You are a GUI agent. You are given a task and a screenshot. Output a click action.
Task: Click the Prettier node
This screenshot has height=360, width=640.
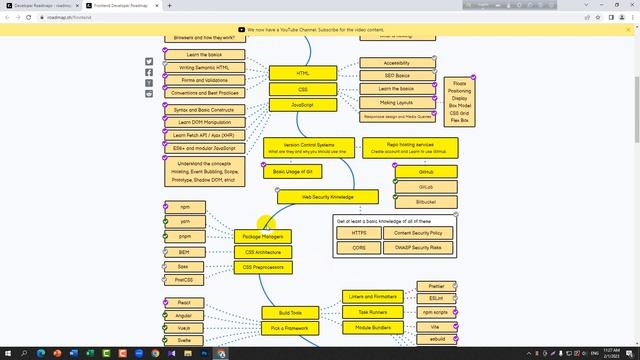[x=436, y=286]
